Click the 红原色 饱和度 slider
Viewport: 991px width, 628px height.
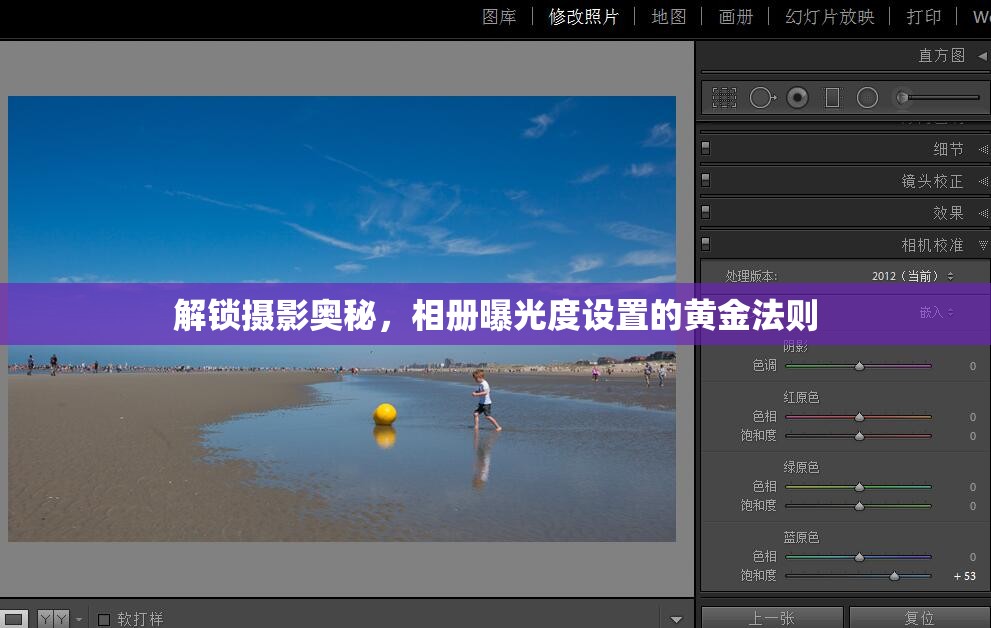tap(858, 436)
